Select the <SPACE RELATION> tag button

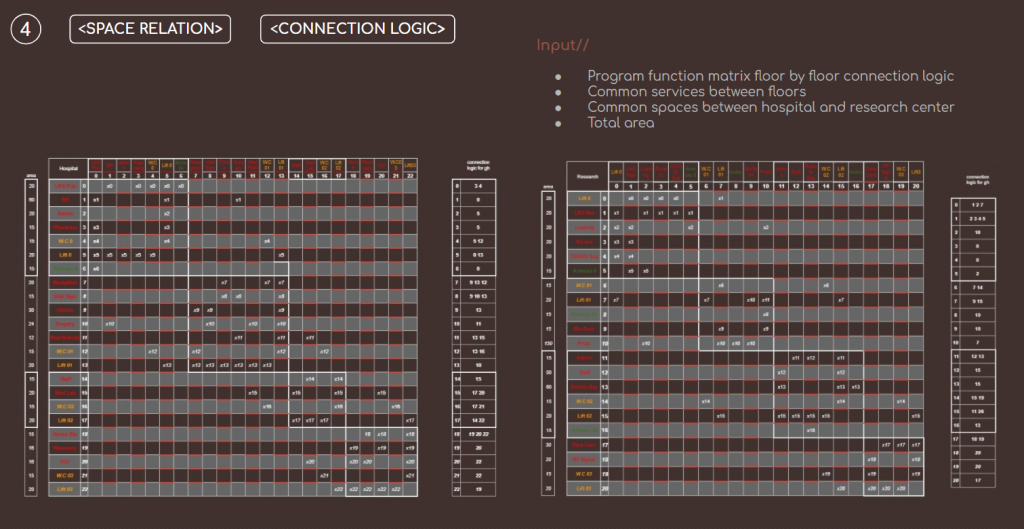tap(150, 29)
